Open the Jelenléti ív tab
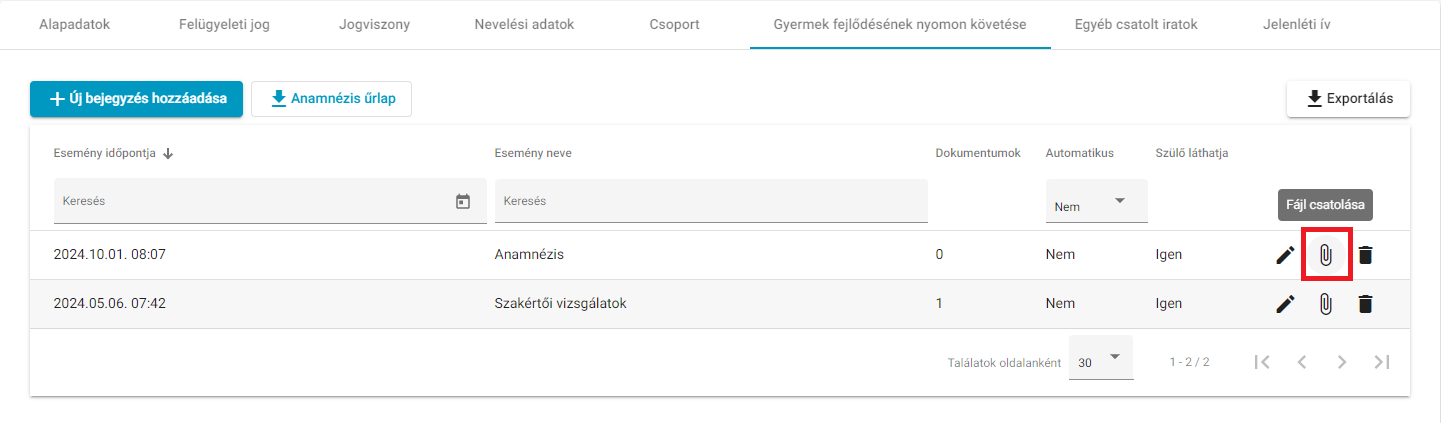1441x423 pixels. pos(1296,24)
